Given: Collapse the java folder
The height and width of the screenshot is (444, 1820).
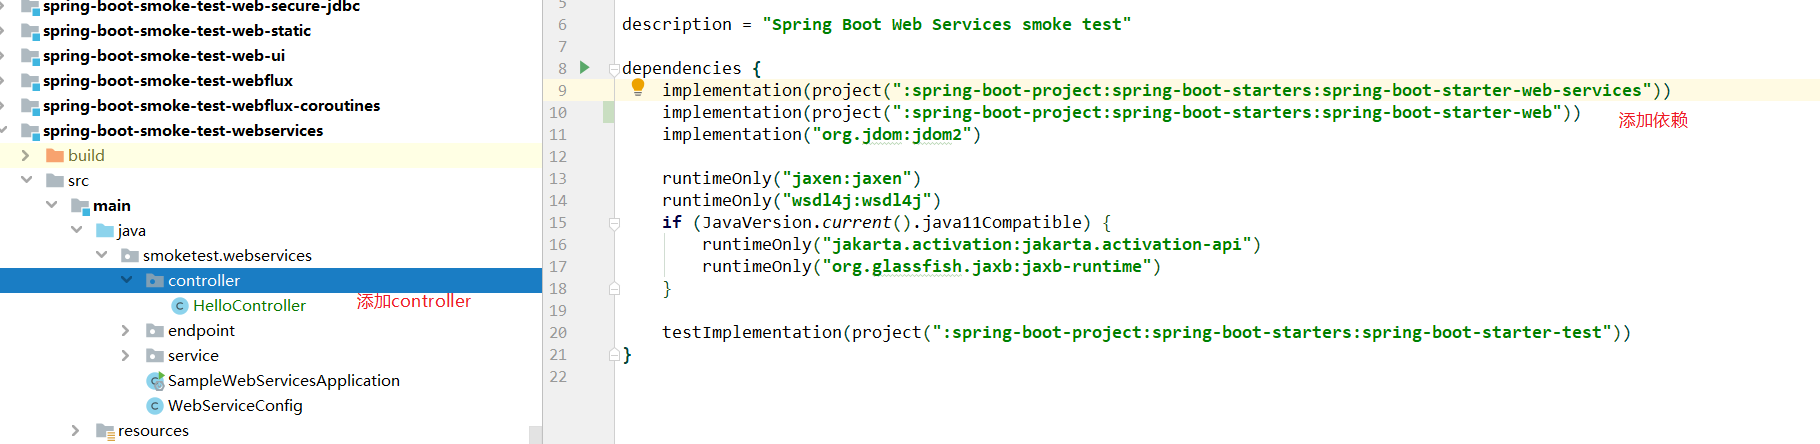Looking at the screenshot, I should click(76, 230).
